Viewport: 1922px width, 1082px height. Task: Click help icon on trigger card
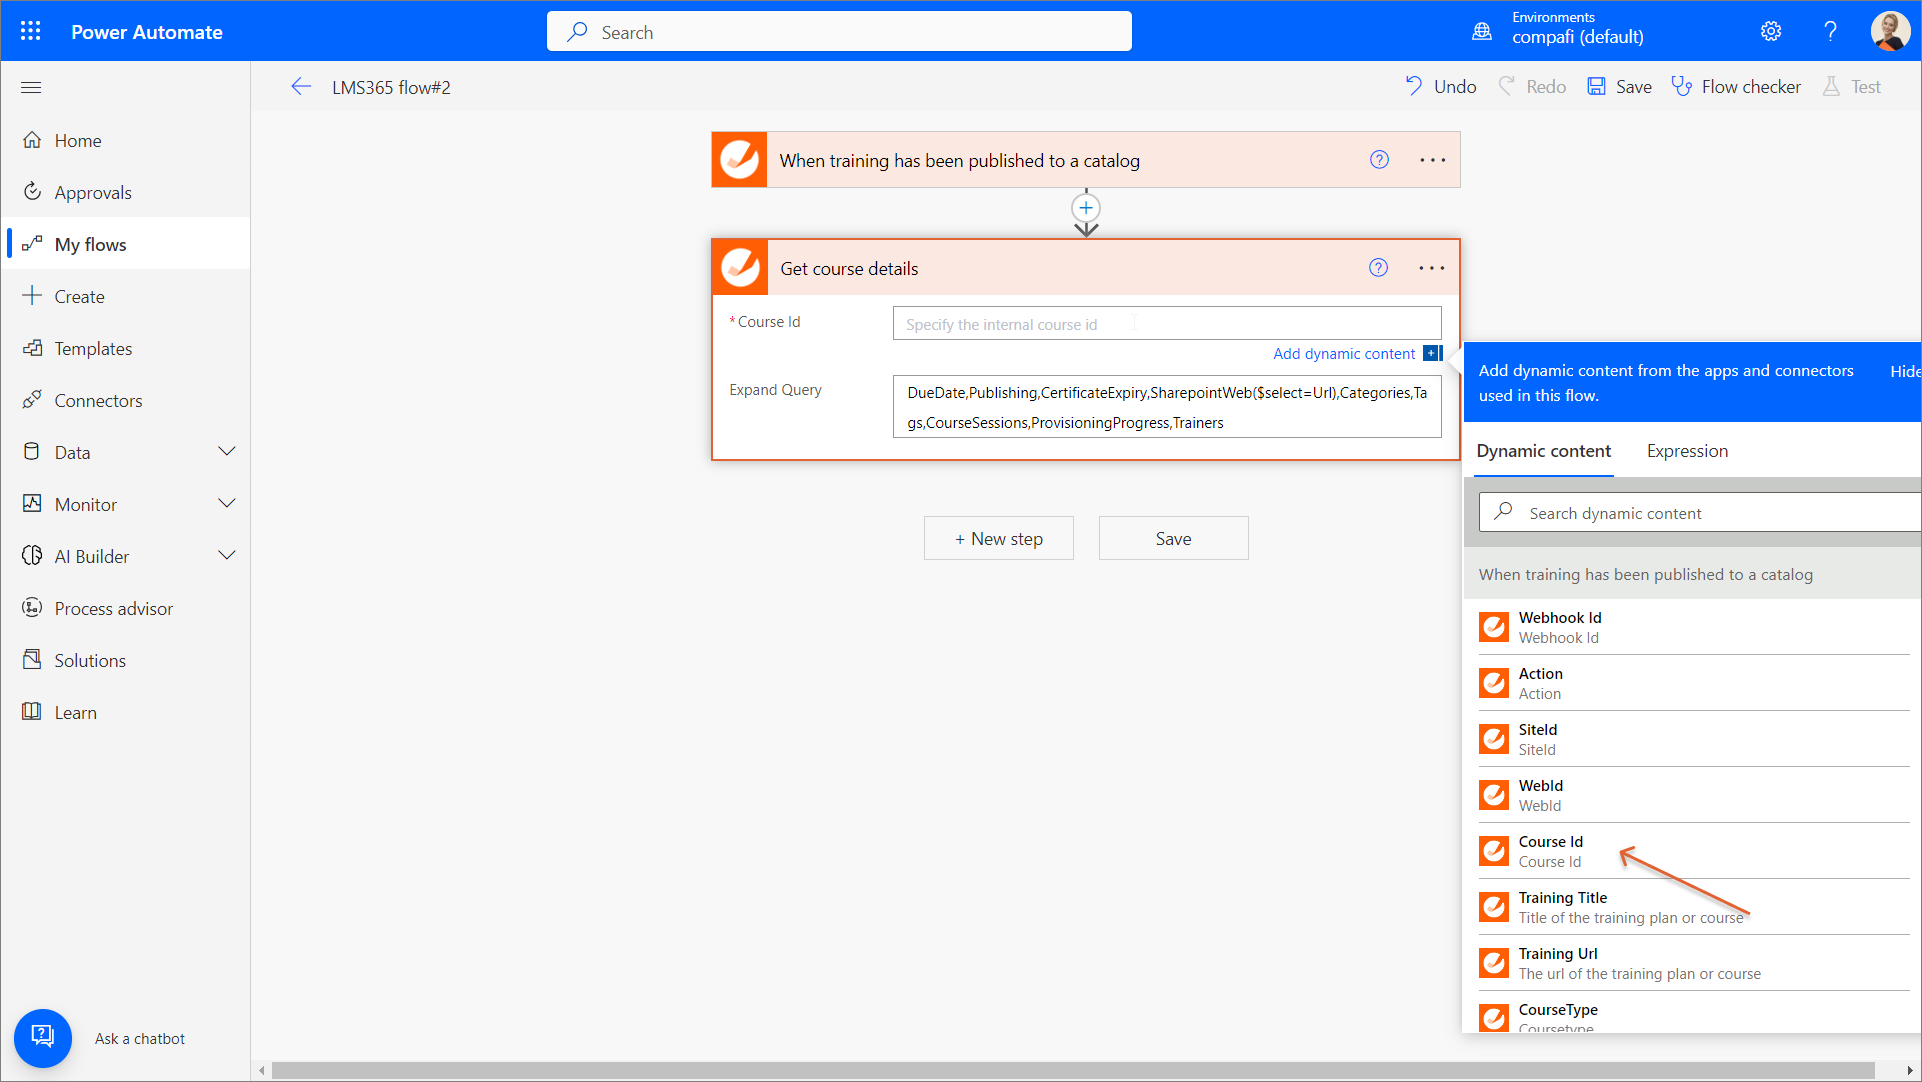point(1379,160)
